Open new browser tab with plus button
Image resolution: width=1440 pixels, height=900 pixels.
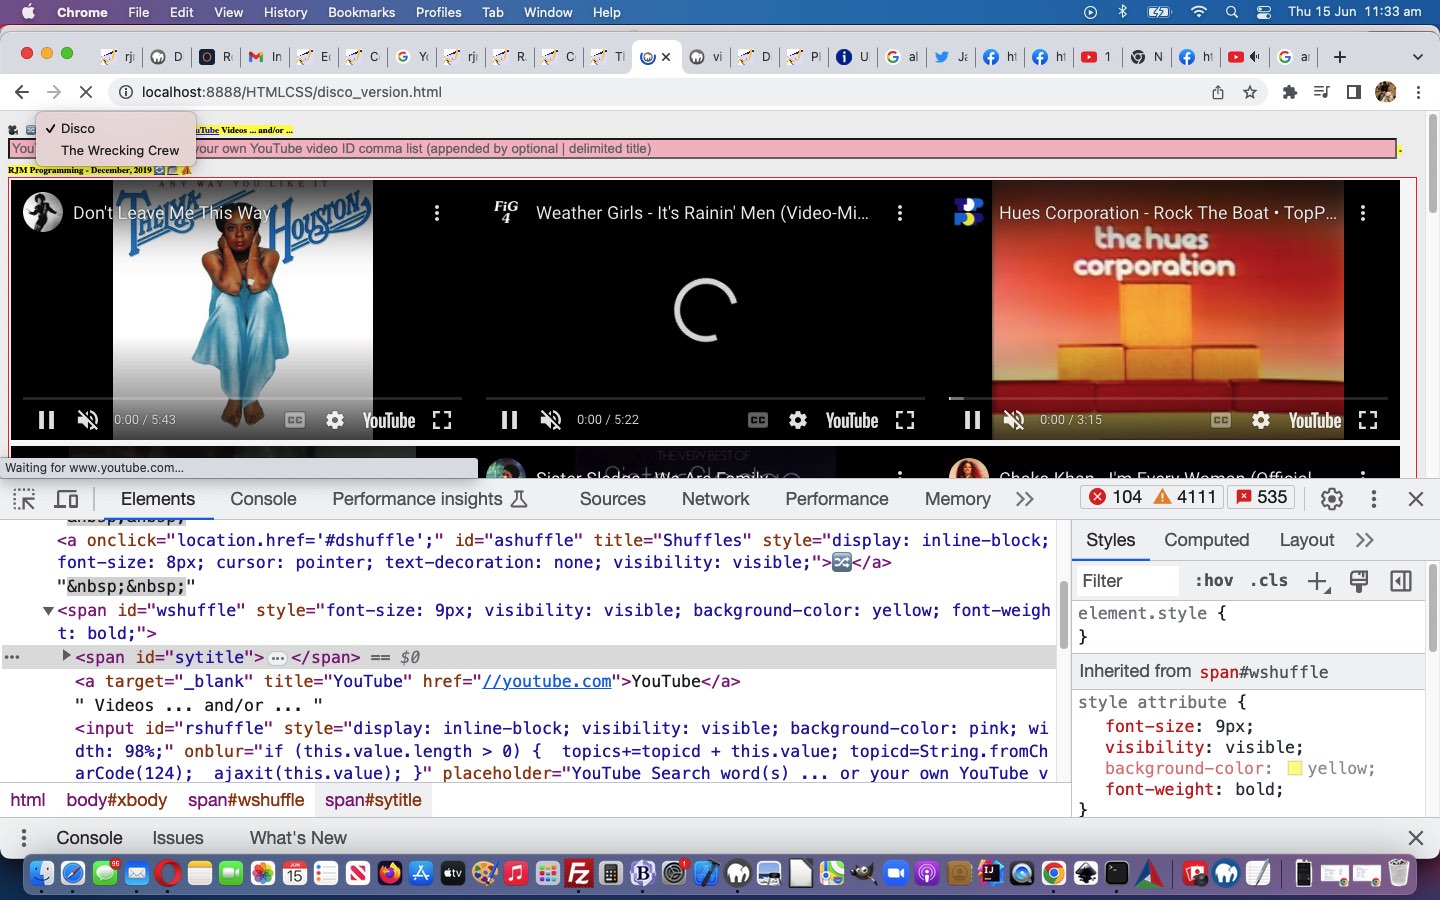click(x=1340, y=57)
